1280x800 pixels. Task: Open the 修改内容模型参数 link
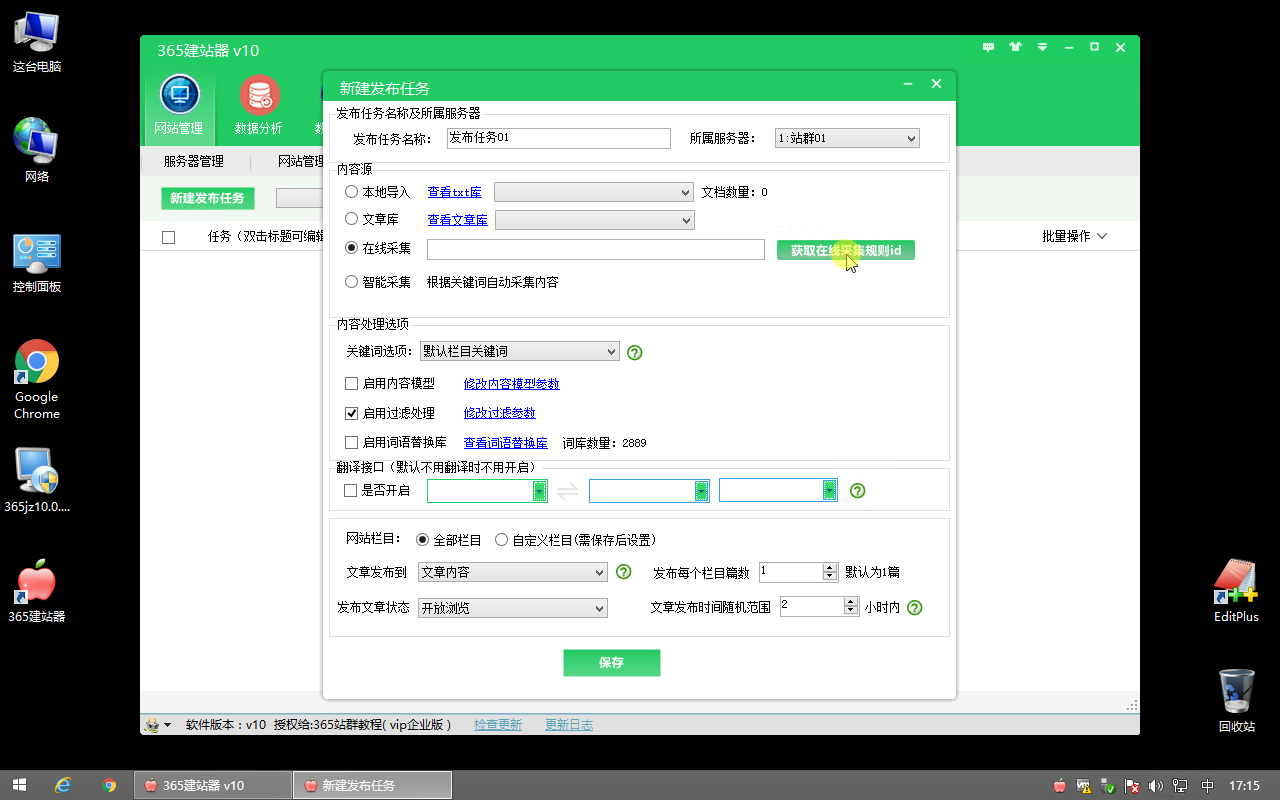coord(512,384)
